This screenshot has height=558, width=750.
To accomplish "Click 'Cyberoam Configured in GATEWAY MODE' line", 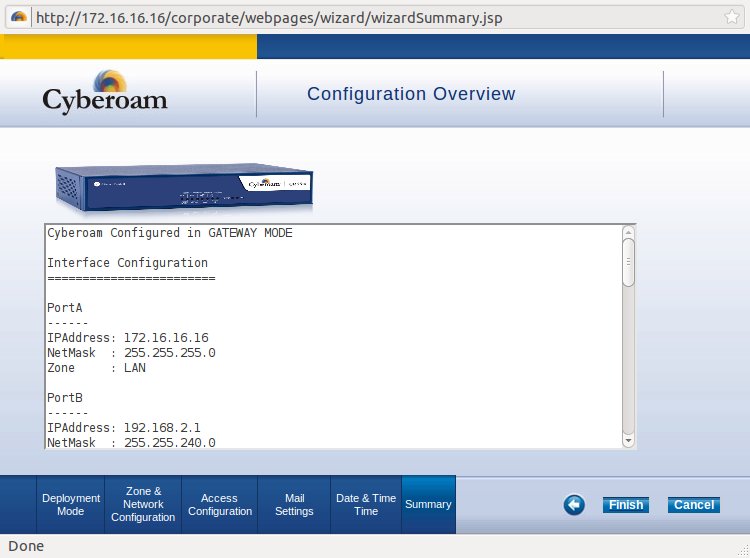I will click(x=170, y=233).
